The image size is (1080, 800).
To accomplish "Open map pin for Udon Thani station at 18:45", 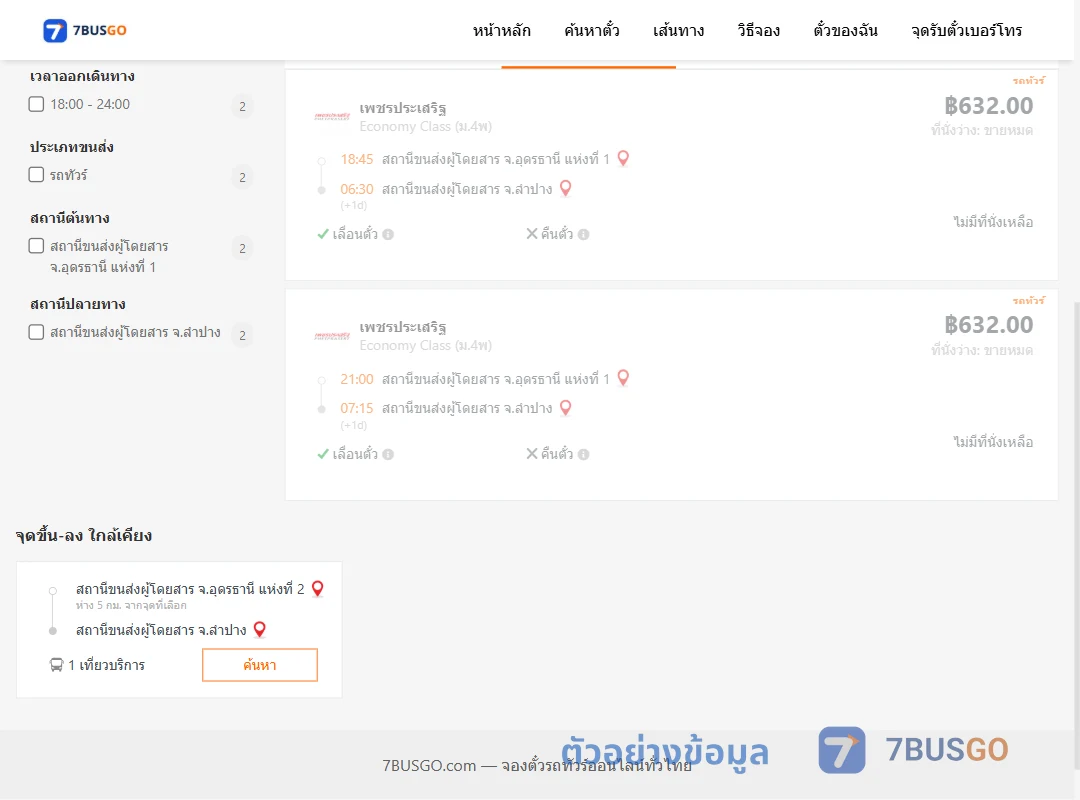I will [x=623, y=158].
